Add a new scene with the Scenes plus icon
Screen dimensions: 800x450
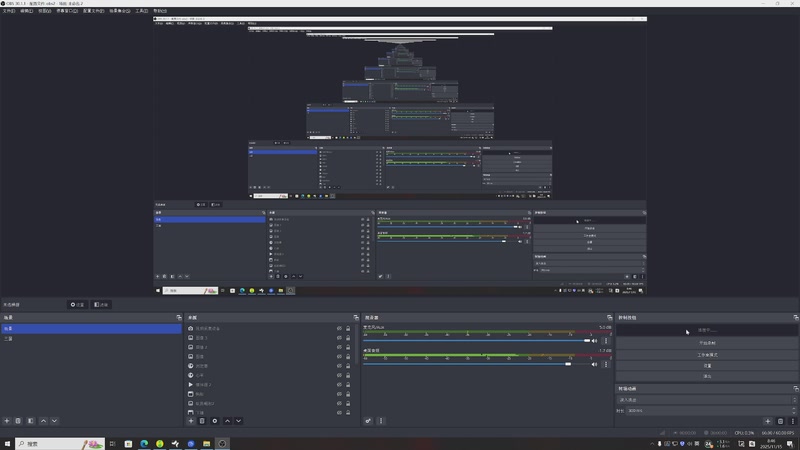(7, 421)
